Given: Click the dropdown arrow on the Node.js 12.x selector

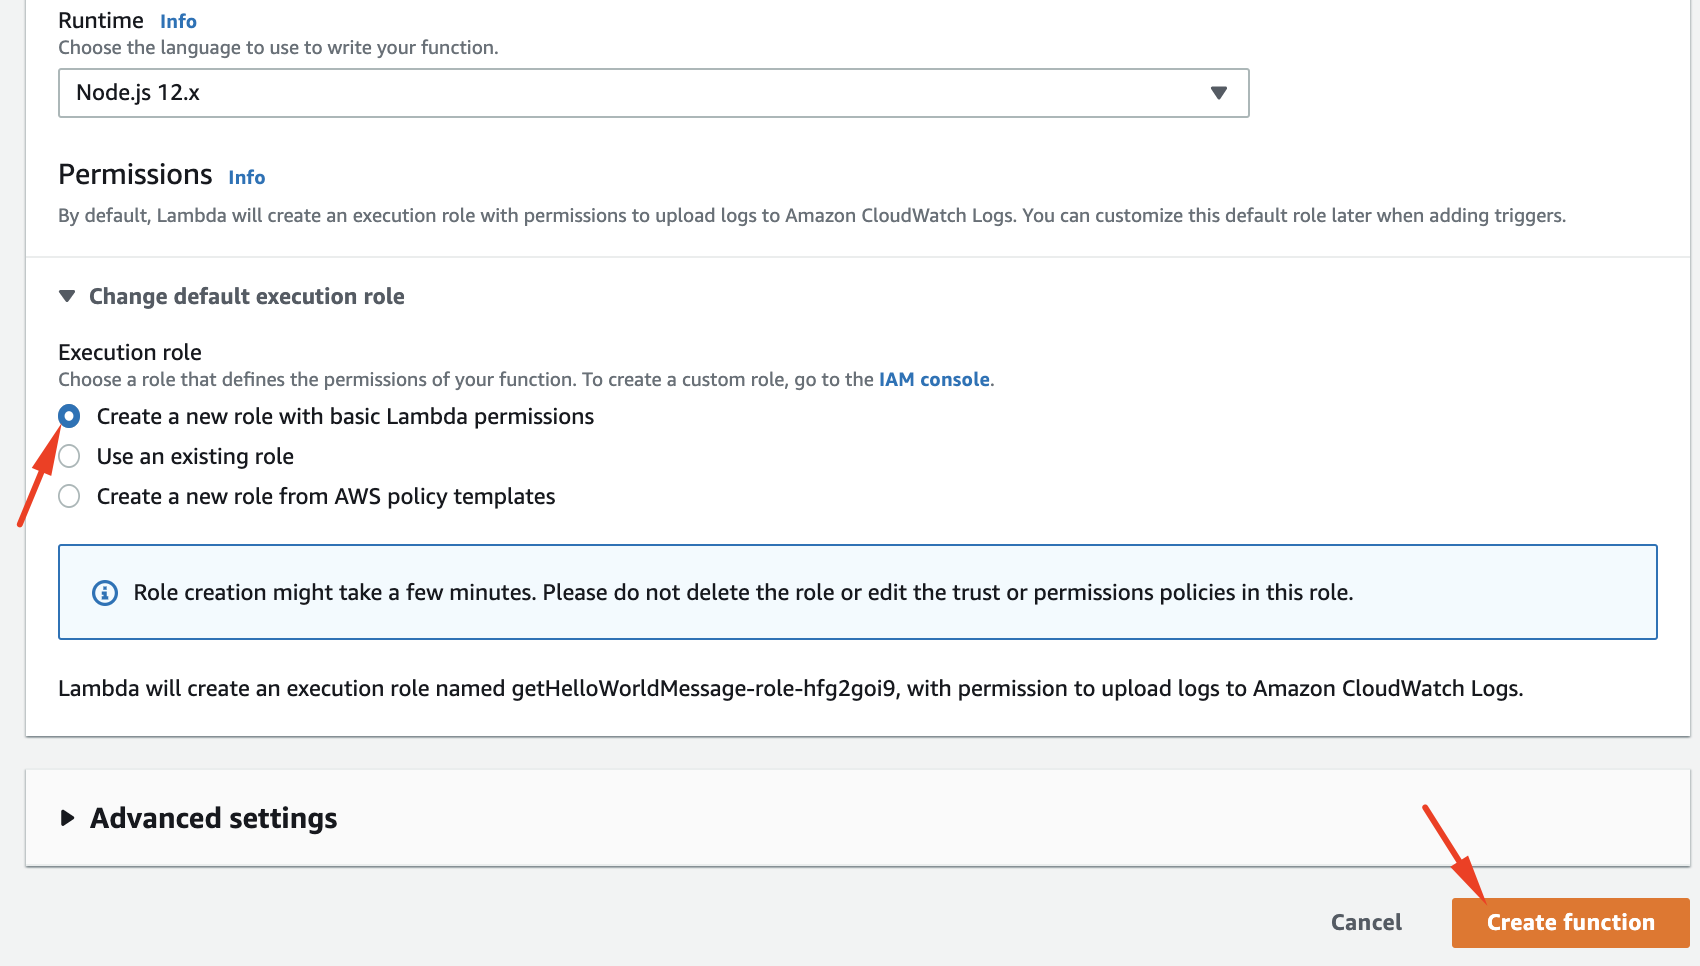Looking at the screenshot, I should [x=1218, y=92].
